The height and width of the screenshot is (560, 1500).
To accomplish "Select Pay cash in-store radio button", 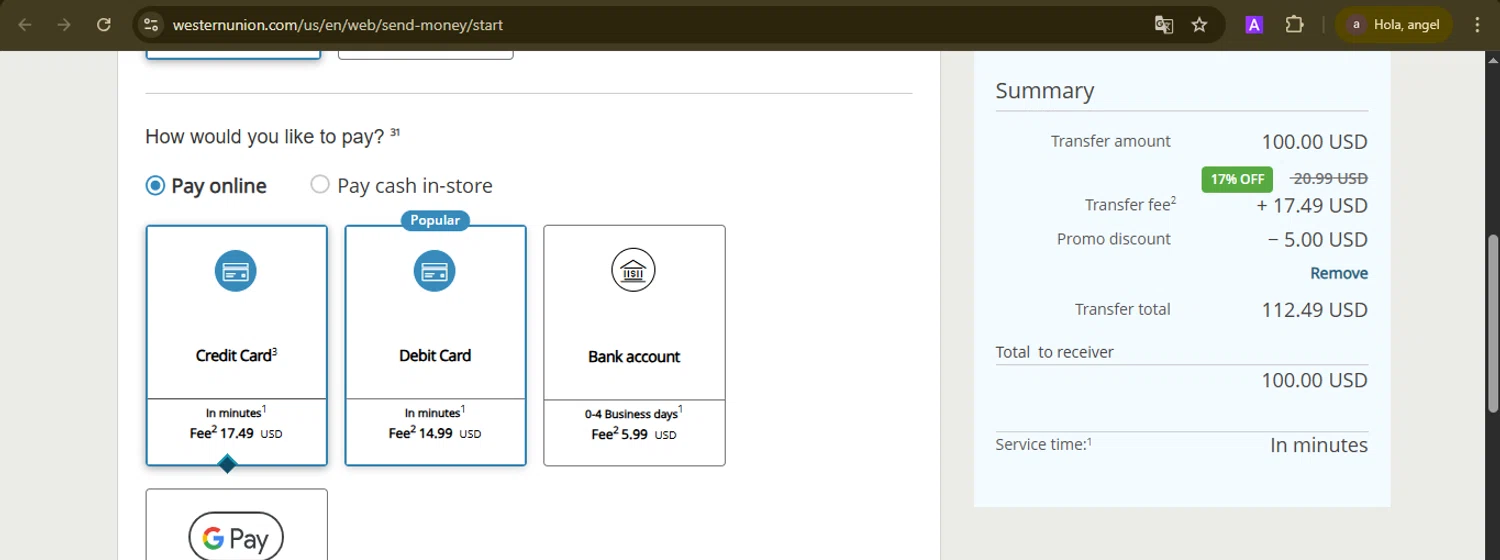I will [x=320, y=185].
